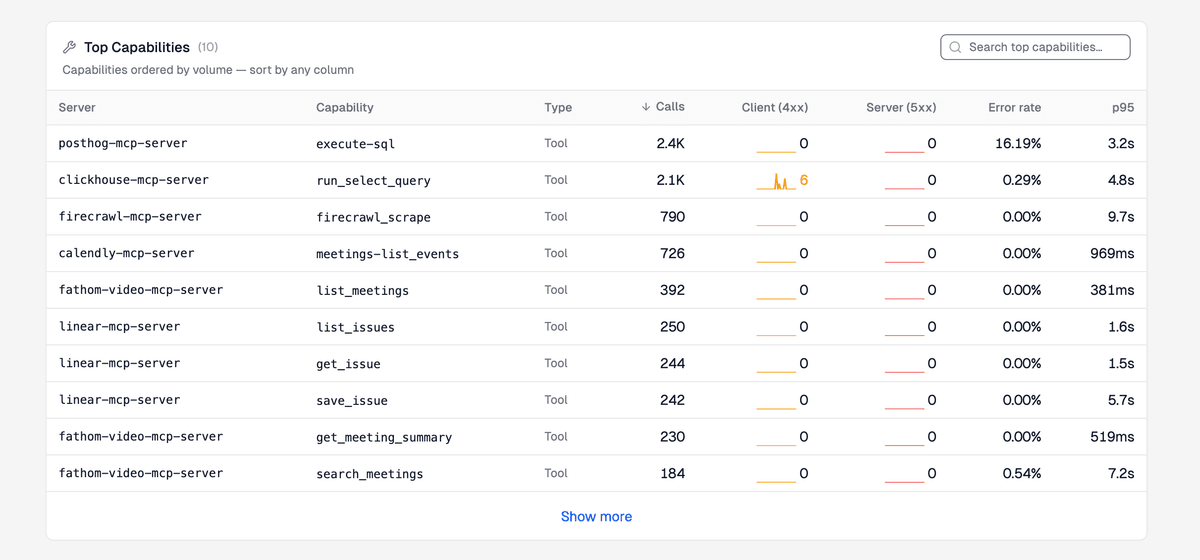1200x560 pixels.
Task: Click the magnifier icon in search box
Action: click(x=956, y=47)
